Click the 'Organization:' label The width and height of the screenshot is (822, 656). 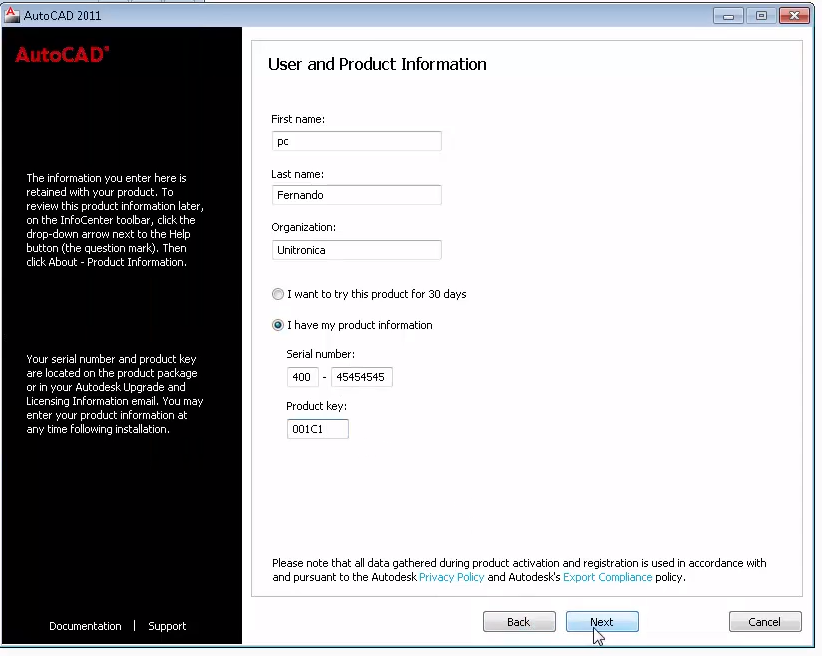tap(304, 228)
